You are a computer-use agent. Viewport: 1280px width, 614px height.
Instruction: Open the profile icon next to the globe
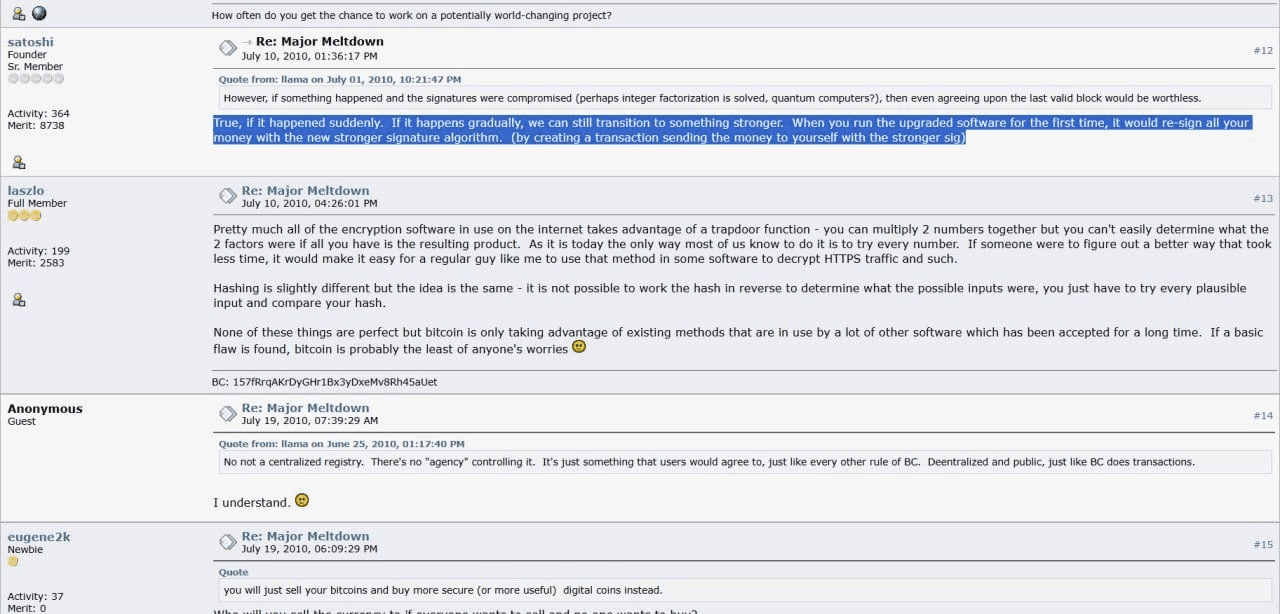18,13
